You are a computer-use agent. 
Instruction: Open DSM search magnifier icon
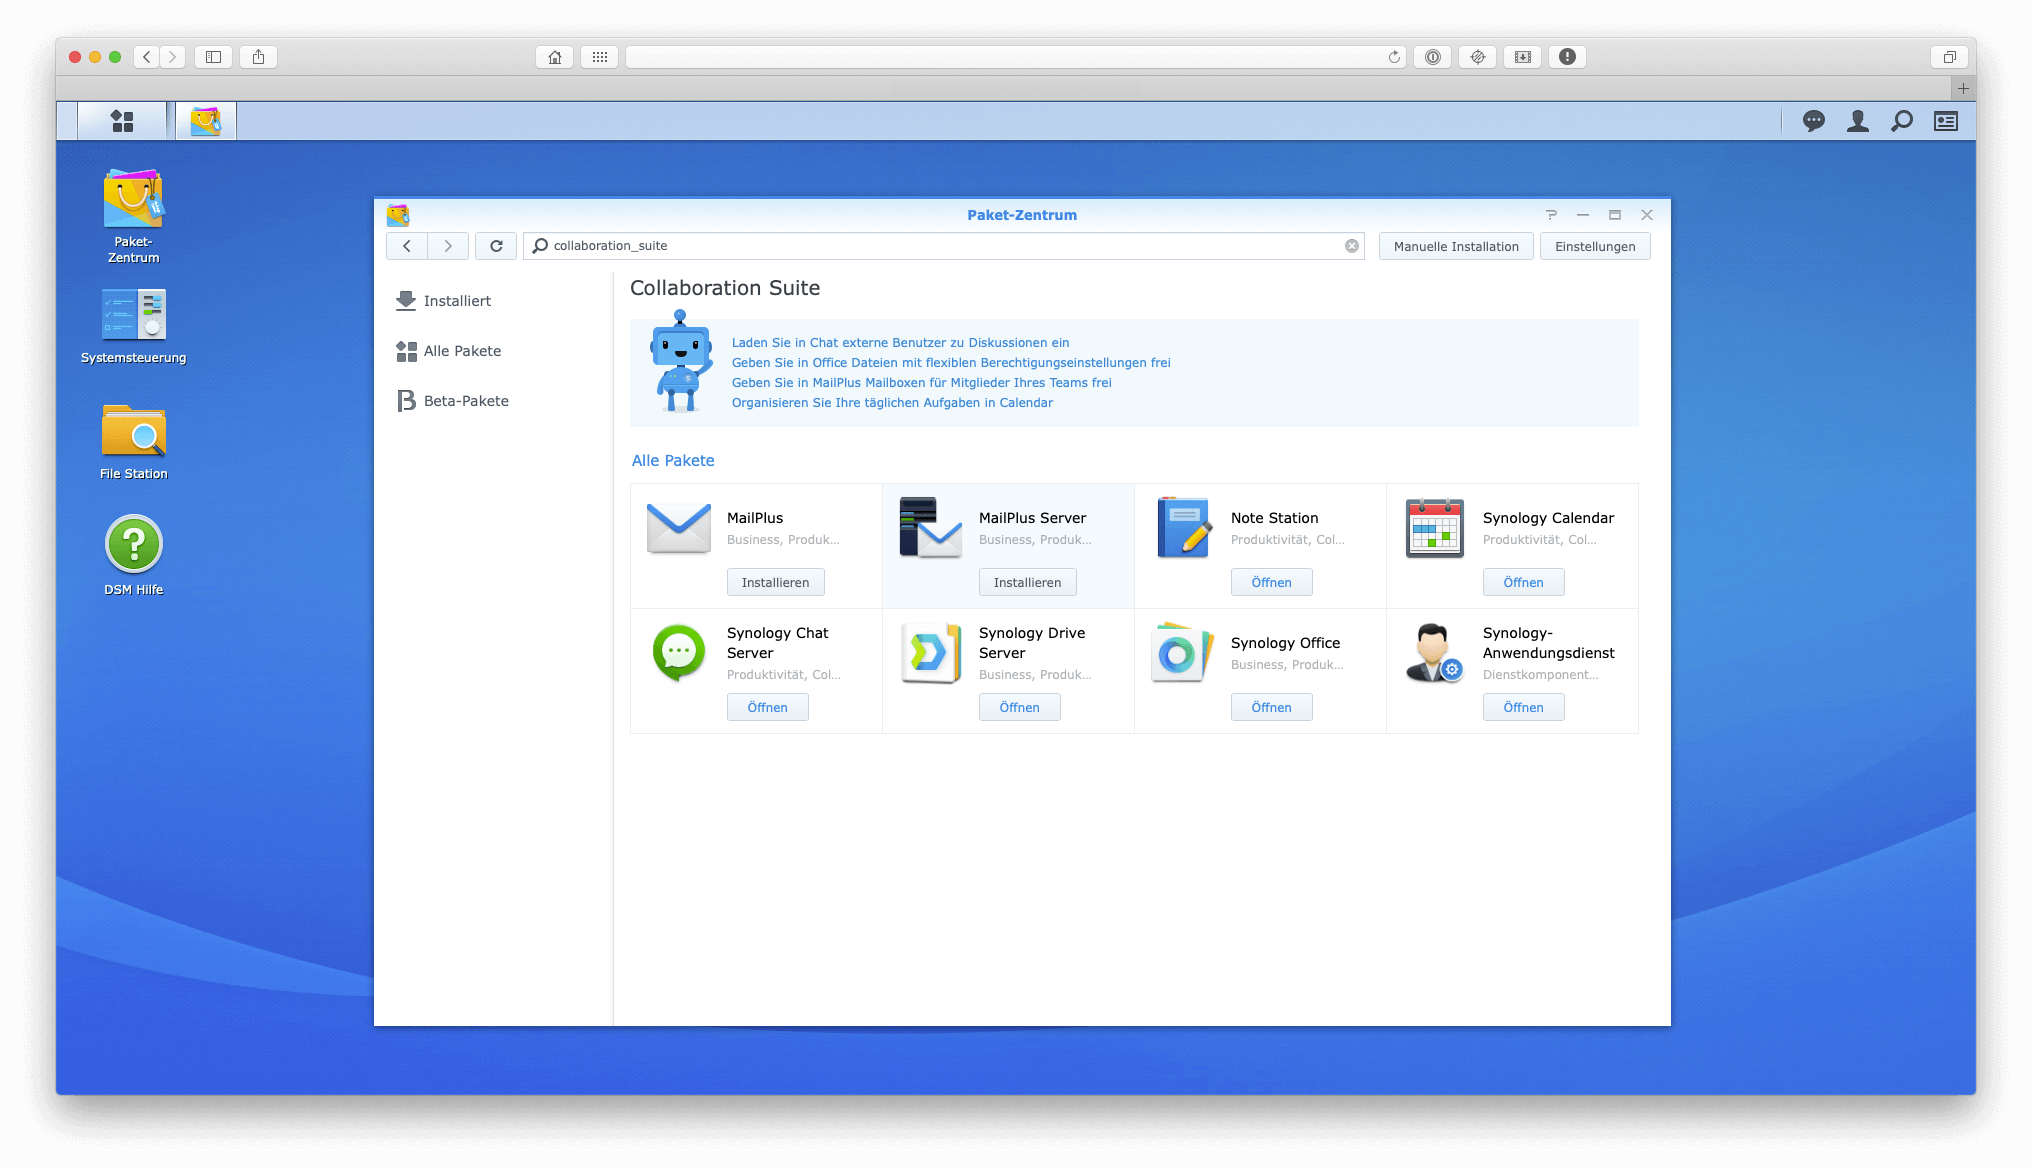click(x=1901, y=121)
